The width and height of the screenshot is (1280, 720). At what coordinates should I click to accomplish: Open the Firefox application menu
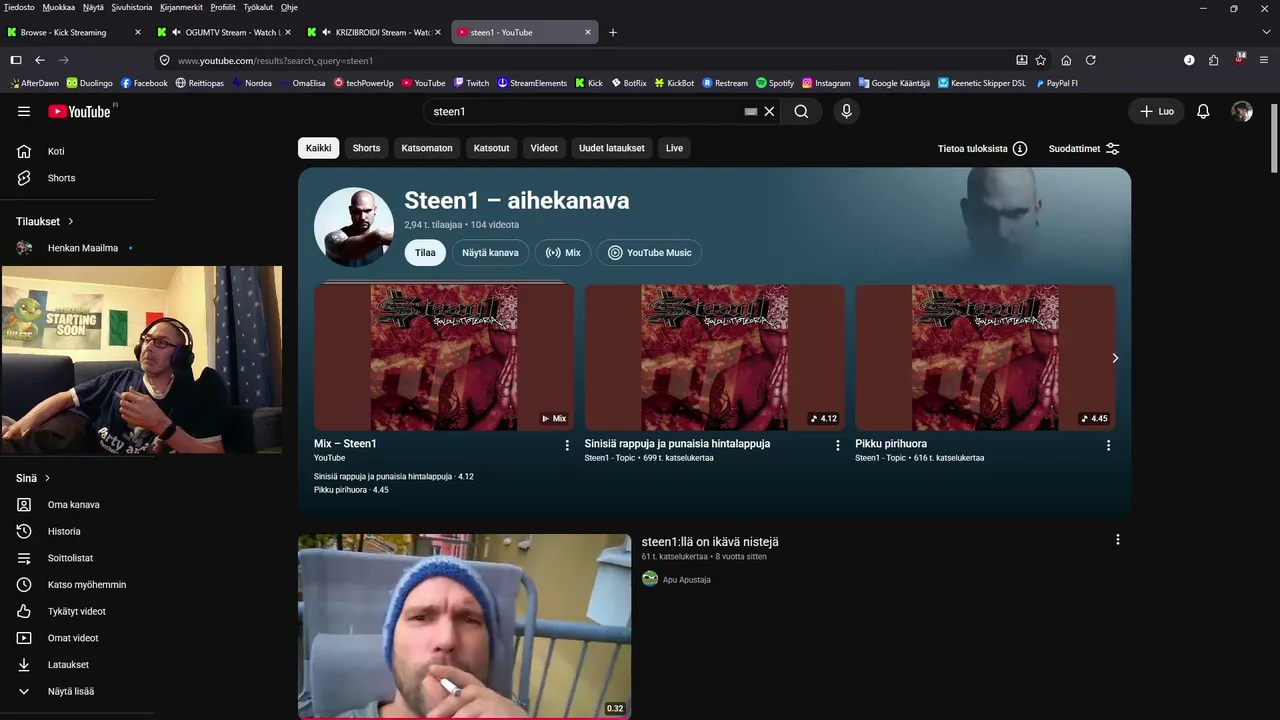click(1263, 60)
